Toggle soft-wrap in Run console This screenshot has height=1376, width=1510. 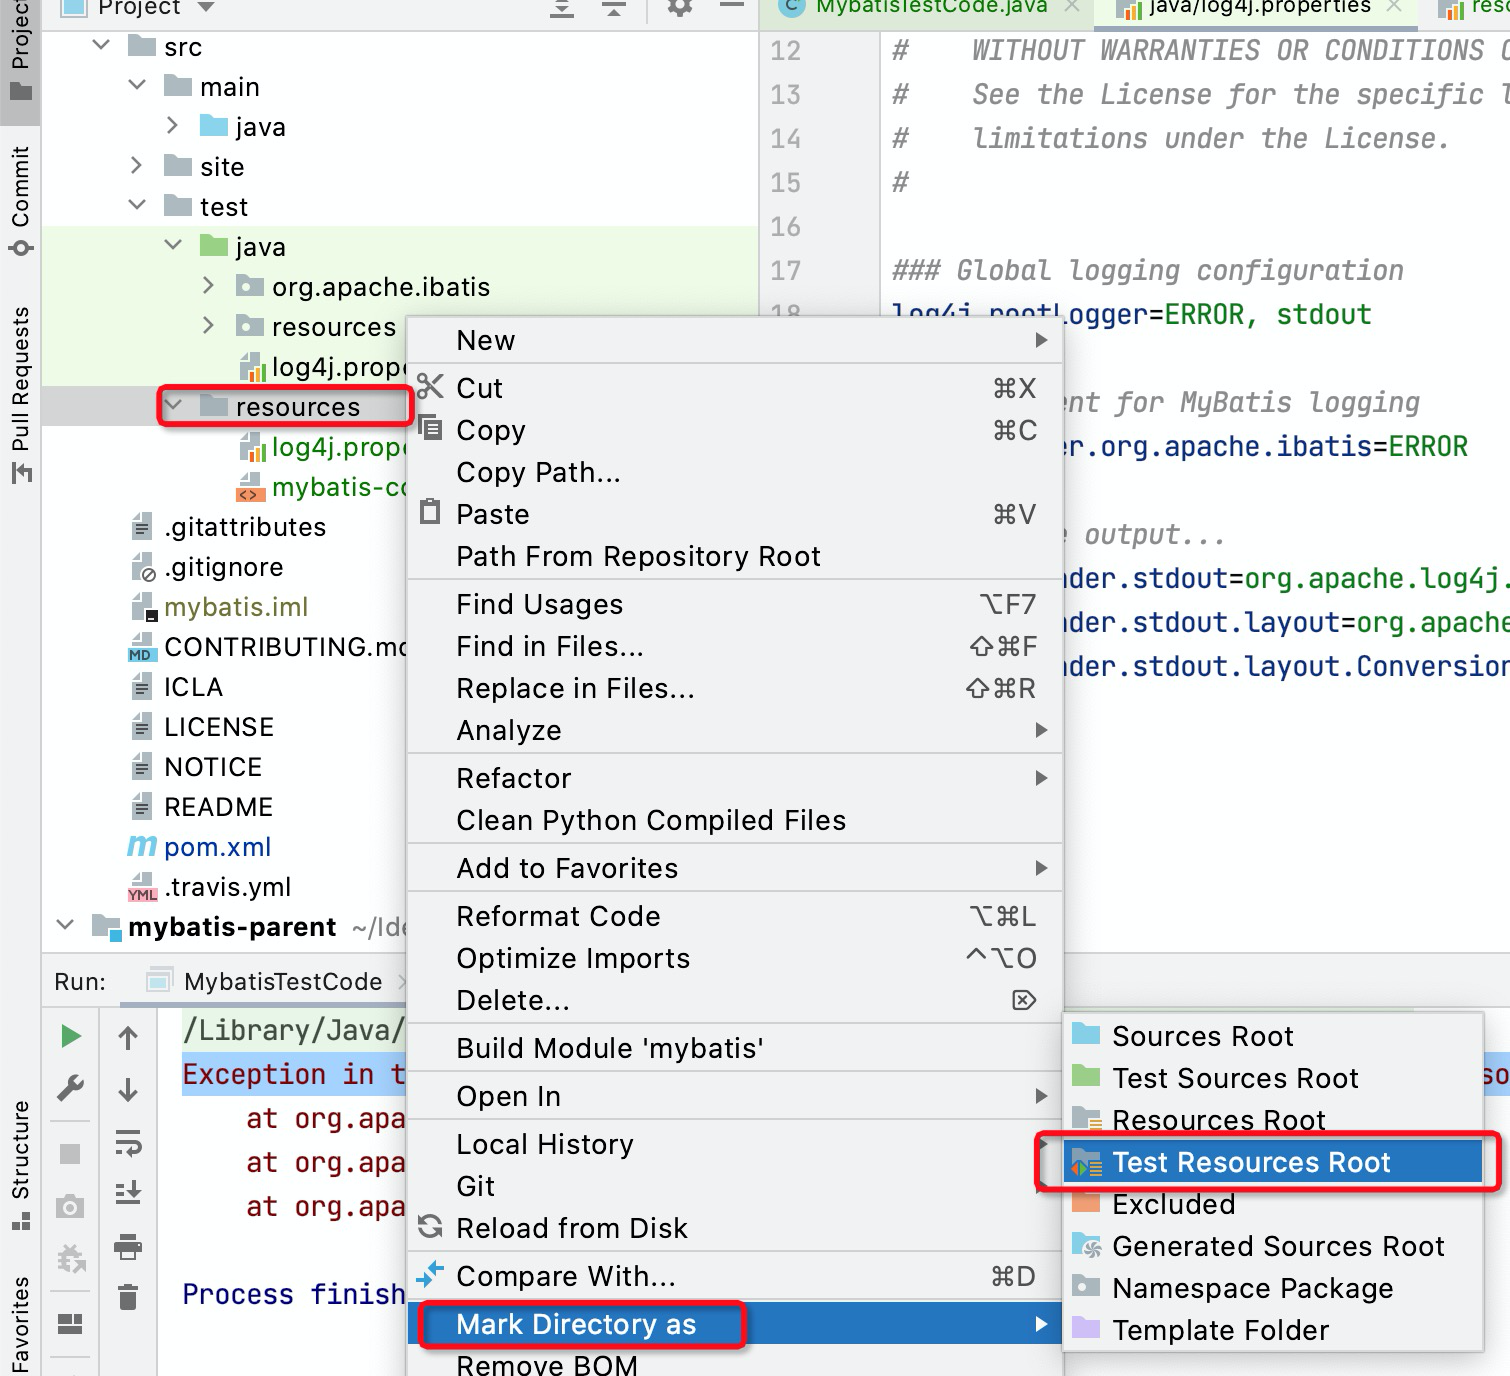click(x=128, y=1142)
